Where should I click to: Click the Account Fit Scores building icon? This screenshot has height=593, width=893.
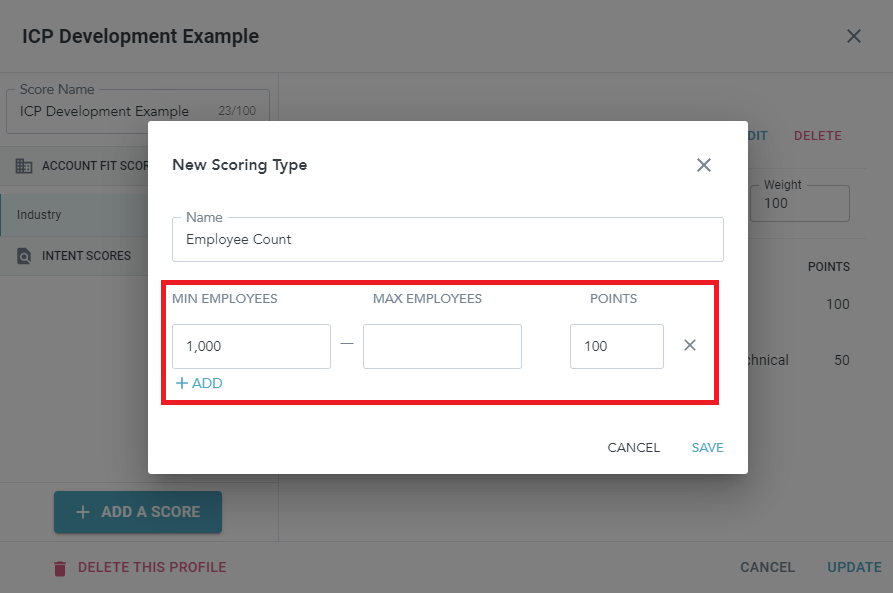click(24, 166)
